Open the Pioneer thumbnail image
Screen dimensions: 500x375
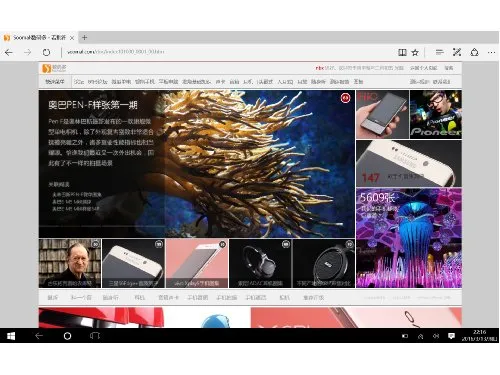[x=436, y=114]
